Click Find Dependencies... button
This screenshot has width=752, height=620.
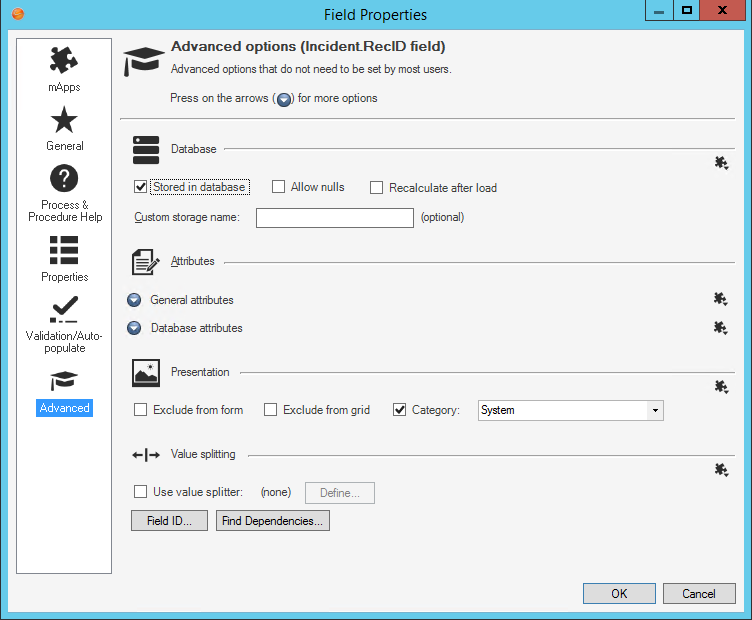pos(273,521)
